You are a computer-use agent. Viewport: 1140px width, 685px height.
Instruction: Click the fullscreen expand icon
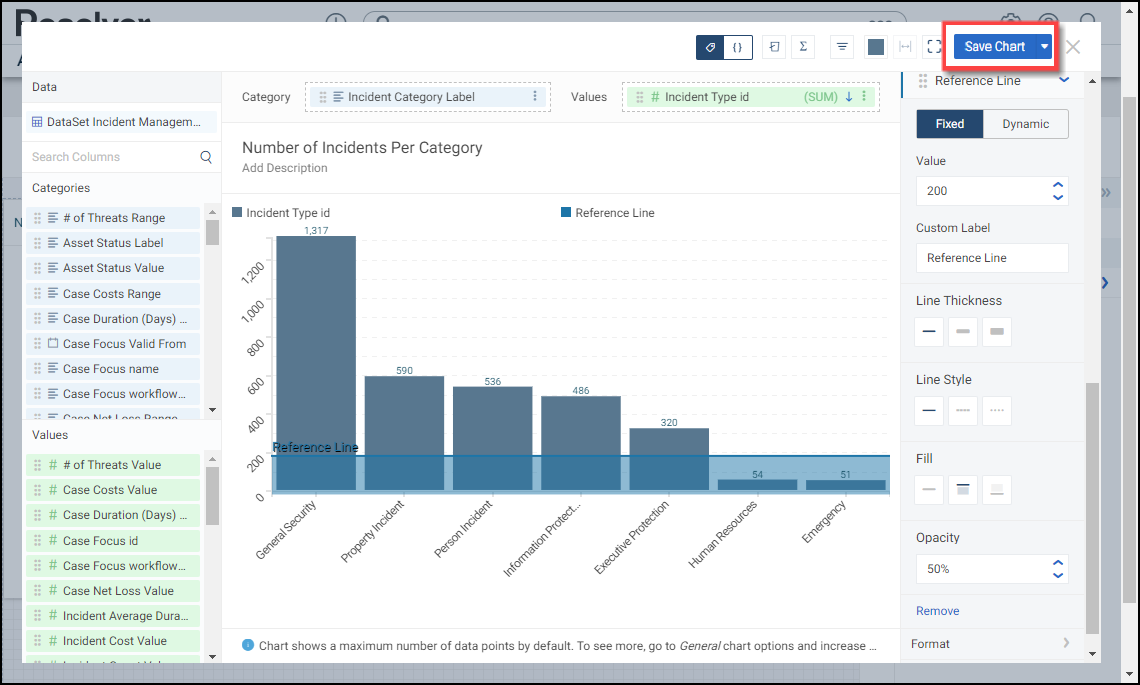pos(934,47)
